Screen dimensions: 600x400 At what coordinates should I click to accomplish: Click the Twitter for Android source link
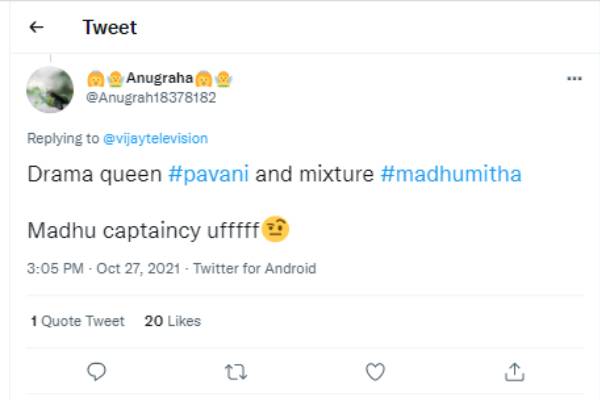[x=254, y=268]
